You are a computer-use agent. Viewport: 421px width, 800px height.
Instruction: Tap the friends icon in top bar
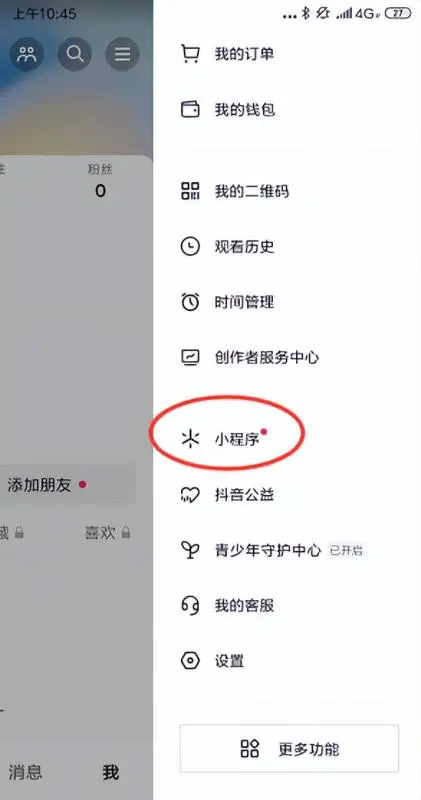pyautogui.click(x=27, y=54)
